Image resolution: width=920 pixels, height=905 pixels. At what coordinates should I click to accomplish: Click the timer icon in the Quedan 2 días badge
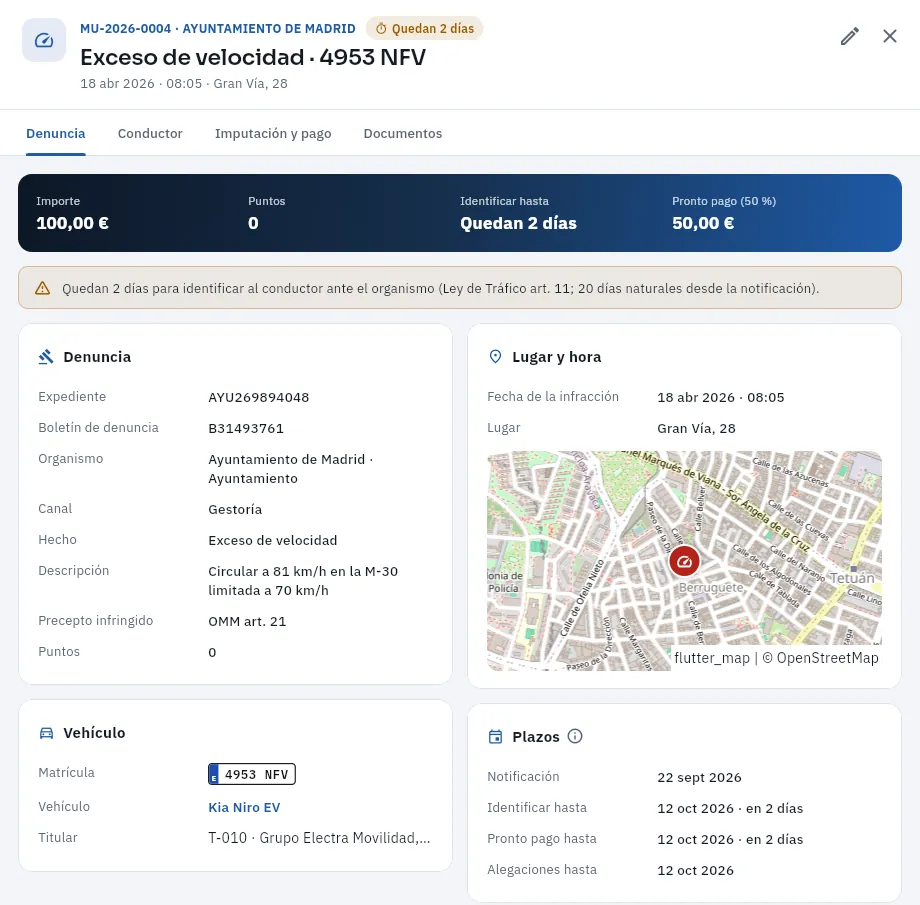381,29
